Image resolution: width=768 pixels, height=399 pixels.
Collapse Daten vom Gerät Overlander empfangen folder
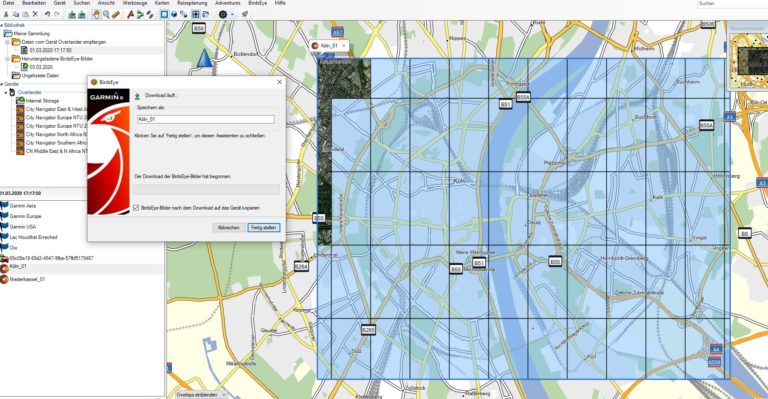pyautogui.click(x=7, y=42)
